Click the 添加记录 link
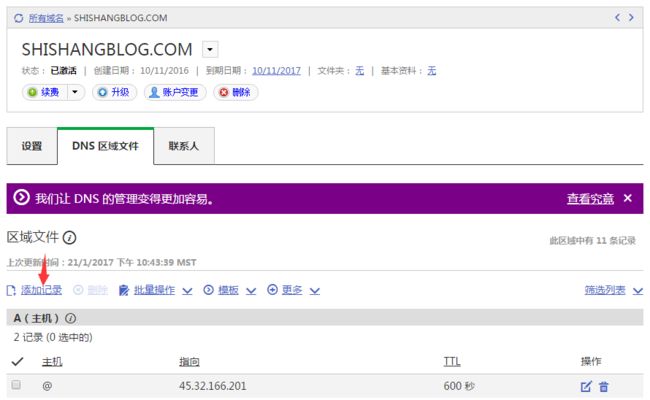Viewport: 650px width, 400px height. (x=41, y=290)
